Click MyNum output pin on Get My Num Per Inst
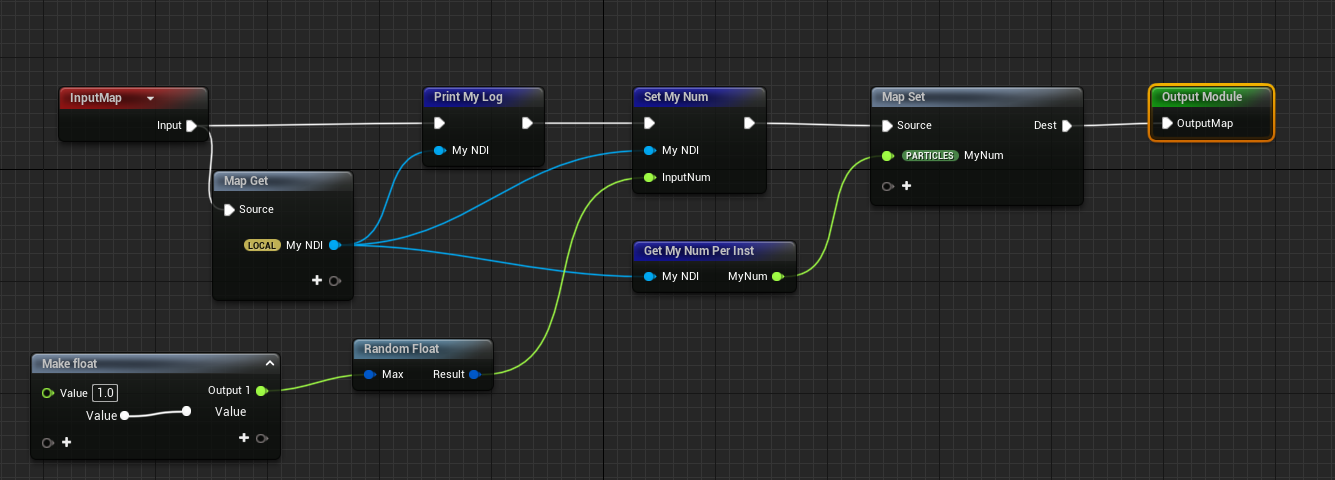 777,276
